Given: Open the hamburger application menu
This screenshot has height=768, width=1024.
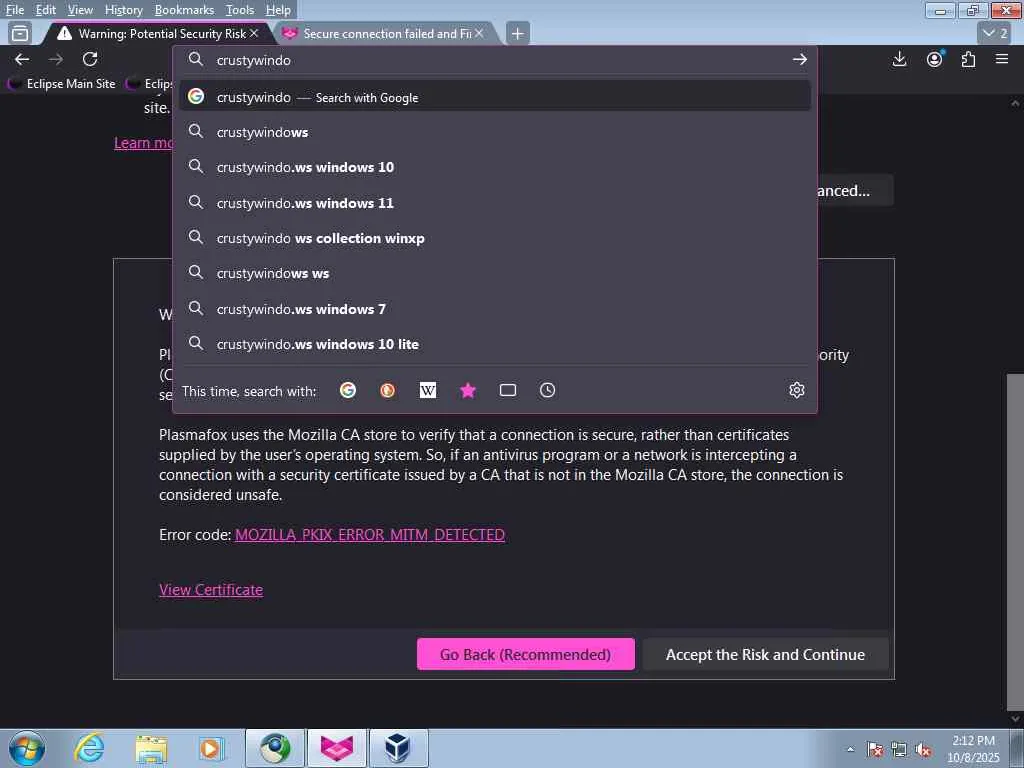Looking at the screenshot, I should tap(1002, 59).
